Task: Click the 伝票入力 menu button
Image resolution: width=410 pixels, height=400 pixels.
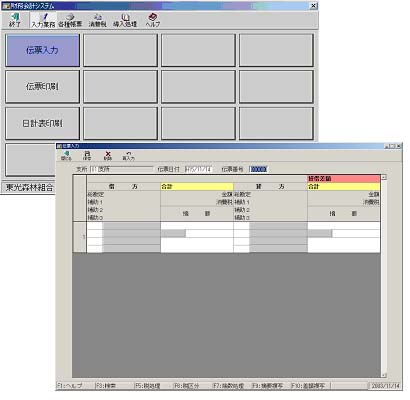Action: (x=42, y=50)
